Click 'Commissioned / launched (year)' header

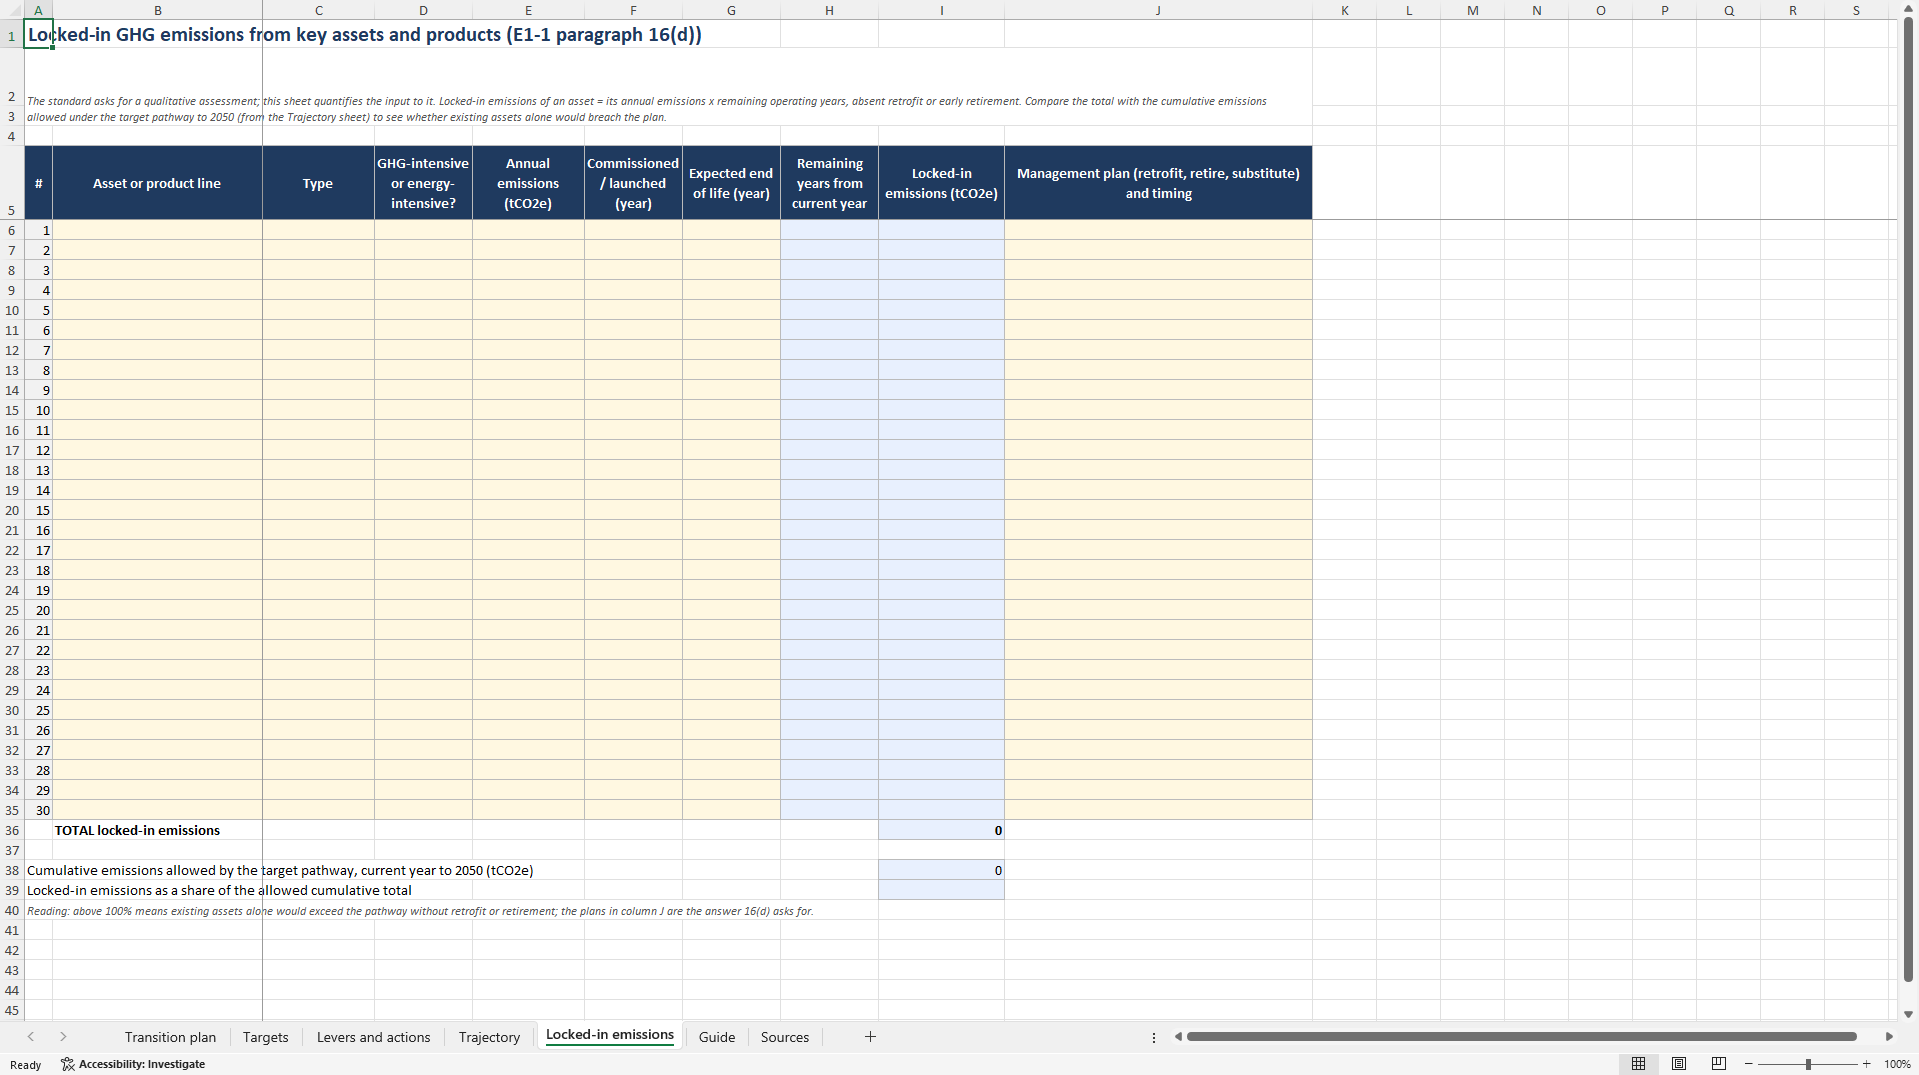[633, 183]
